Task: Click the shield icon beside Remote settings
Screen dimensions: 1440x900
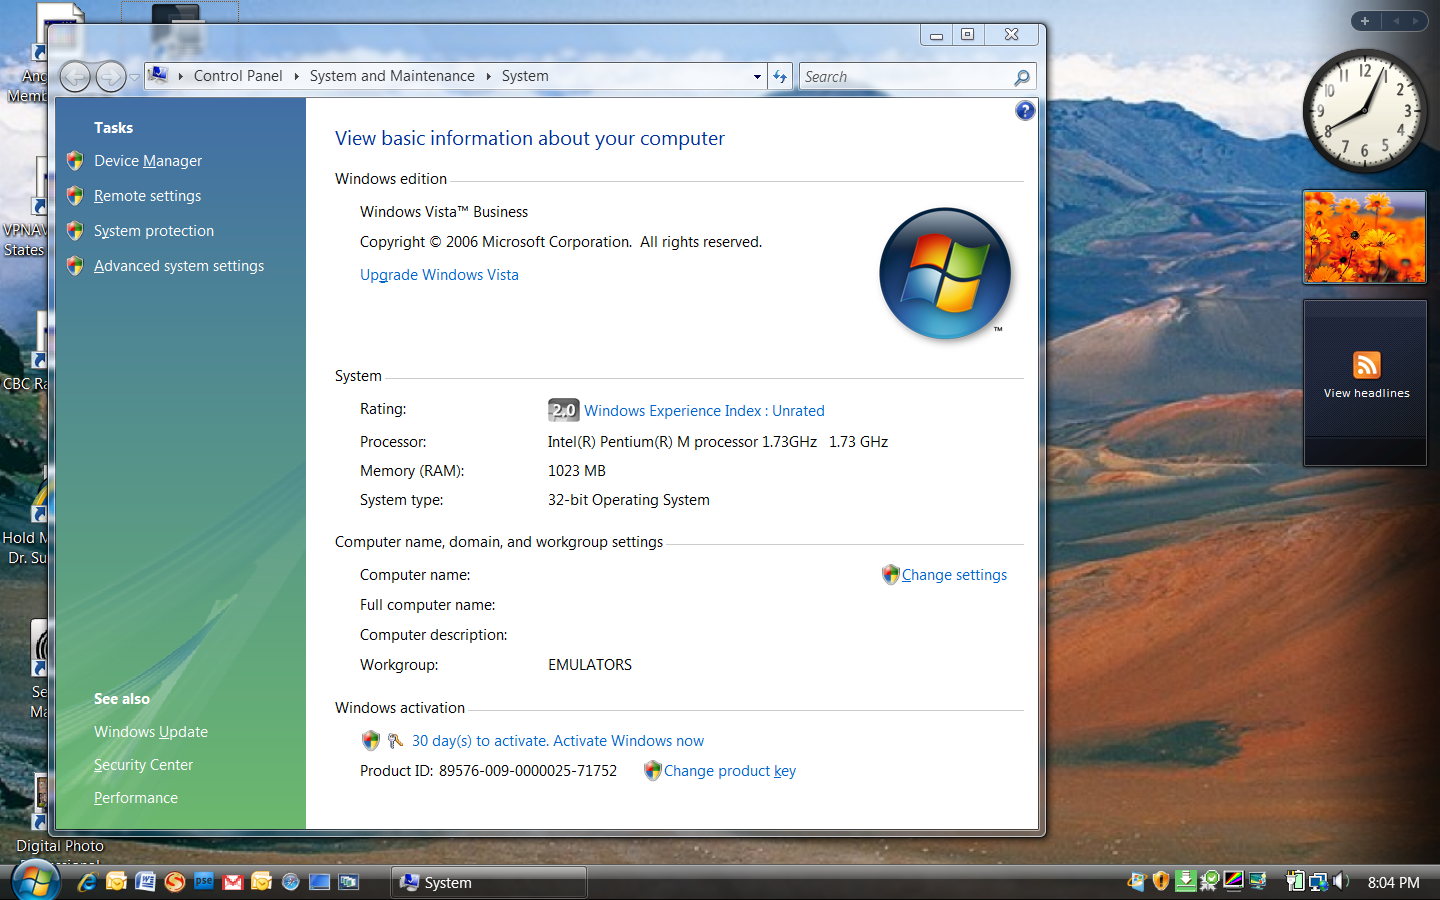Action: coord(75,196)
